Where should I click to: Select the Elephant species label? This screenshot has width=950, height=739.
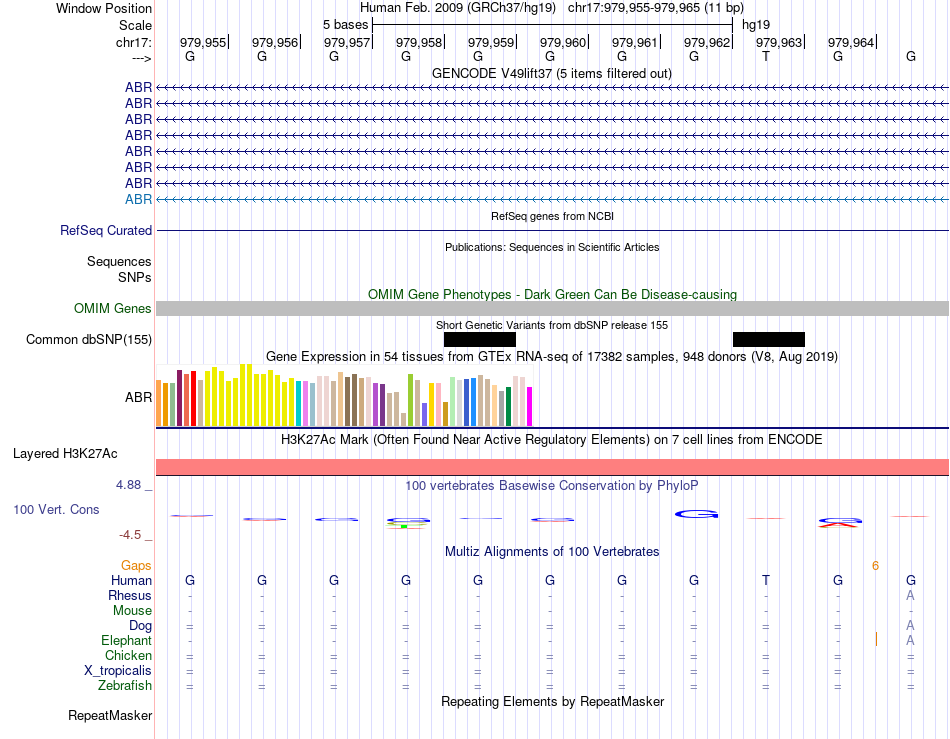click(x=126, y=640)
